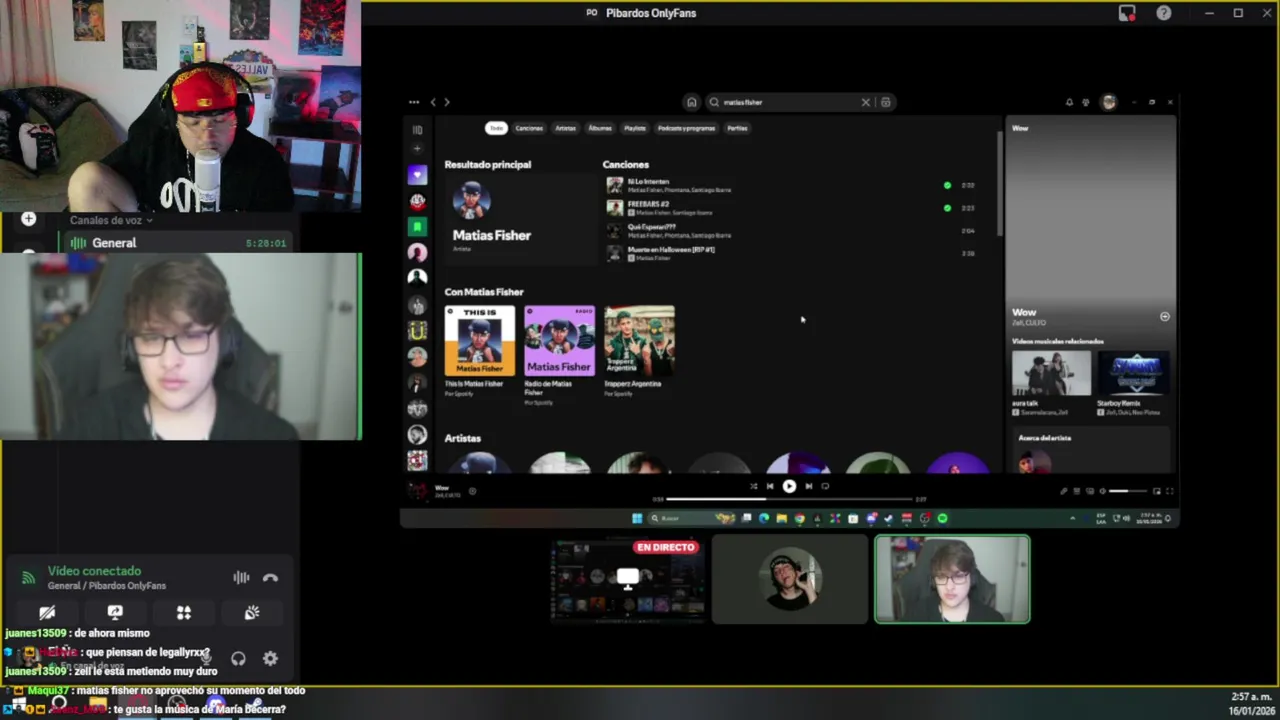Adjust the Spotify volume slider
This screenshot has height=720, width=1280.
point(1127,491)
